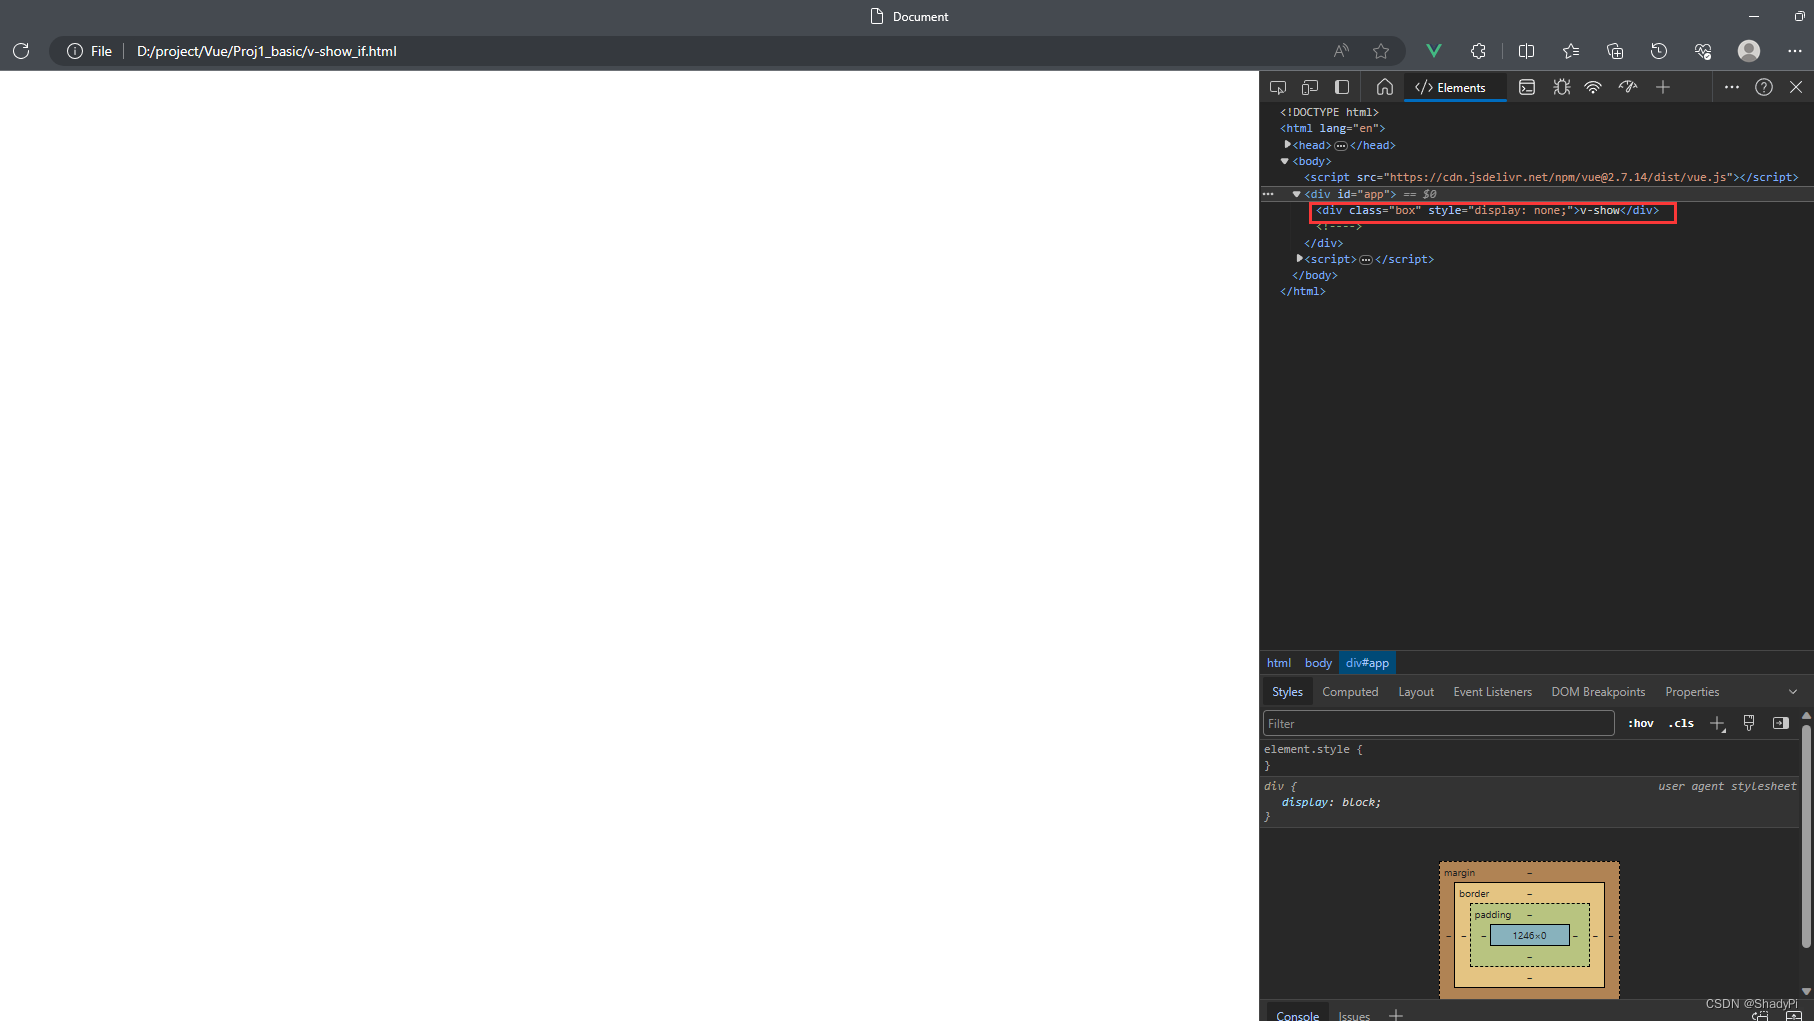Expand the head element node

tap(1287, 145)
